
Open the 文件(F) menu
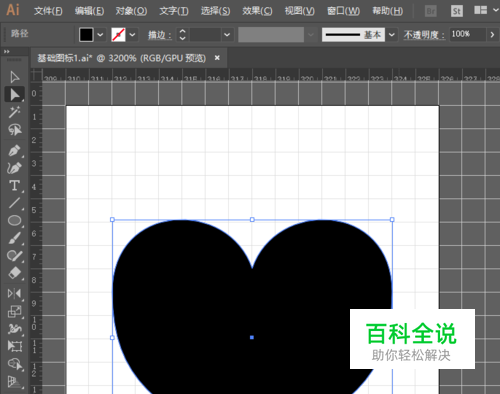tap(48, 11)
